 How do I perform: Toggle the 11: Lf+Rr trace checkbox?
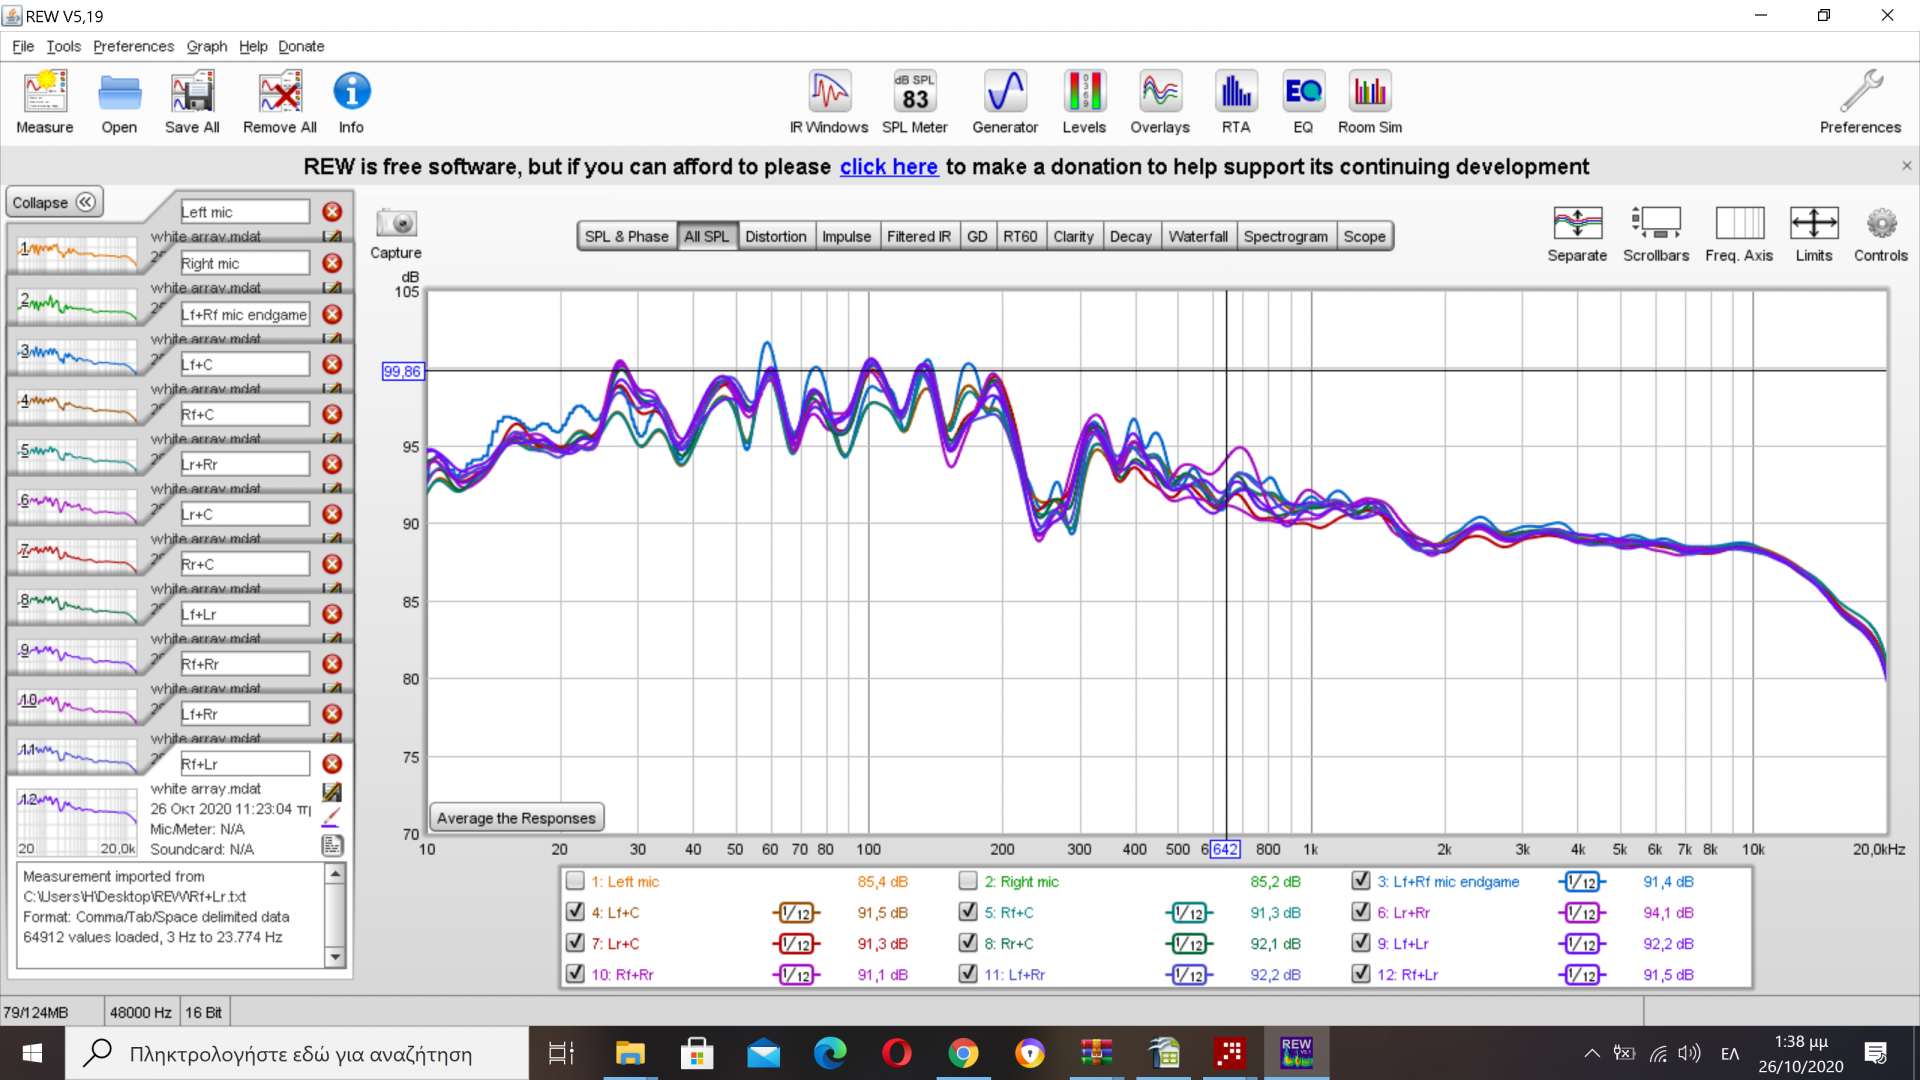pos(968,974)
